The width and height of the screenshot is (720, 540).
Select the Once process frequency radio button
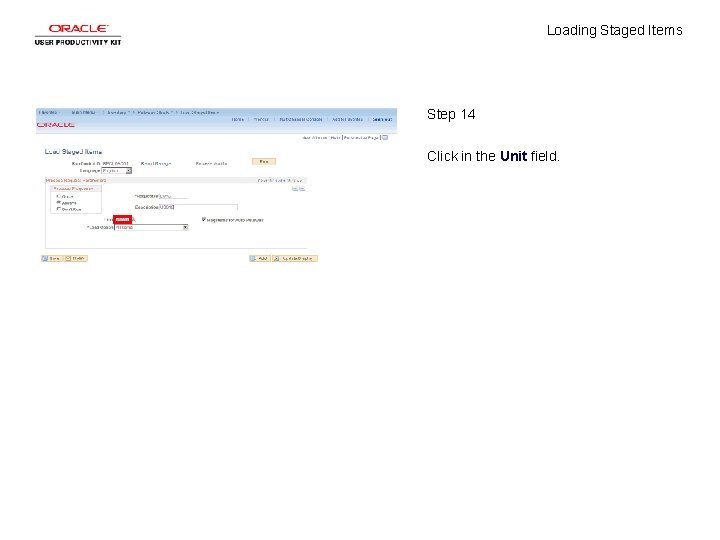pos(58,196)
